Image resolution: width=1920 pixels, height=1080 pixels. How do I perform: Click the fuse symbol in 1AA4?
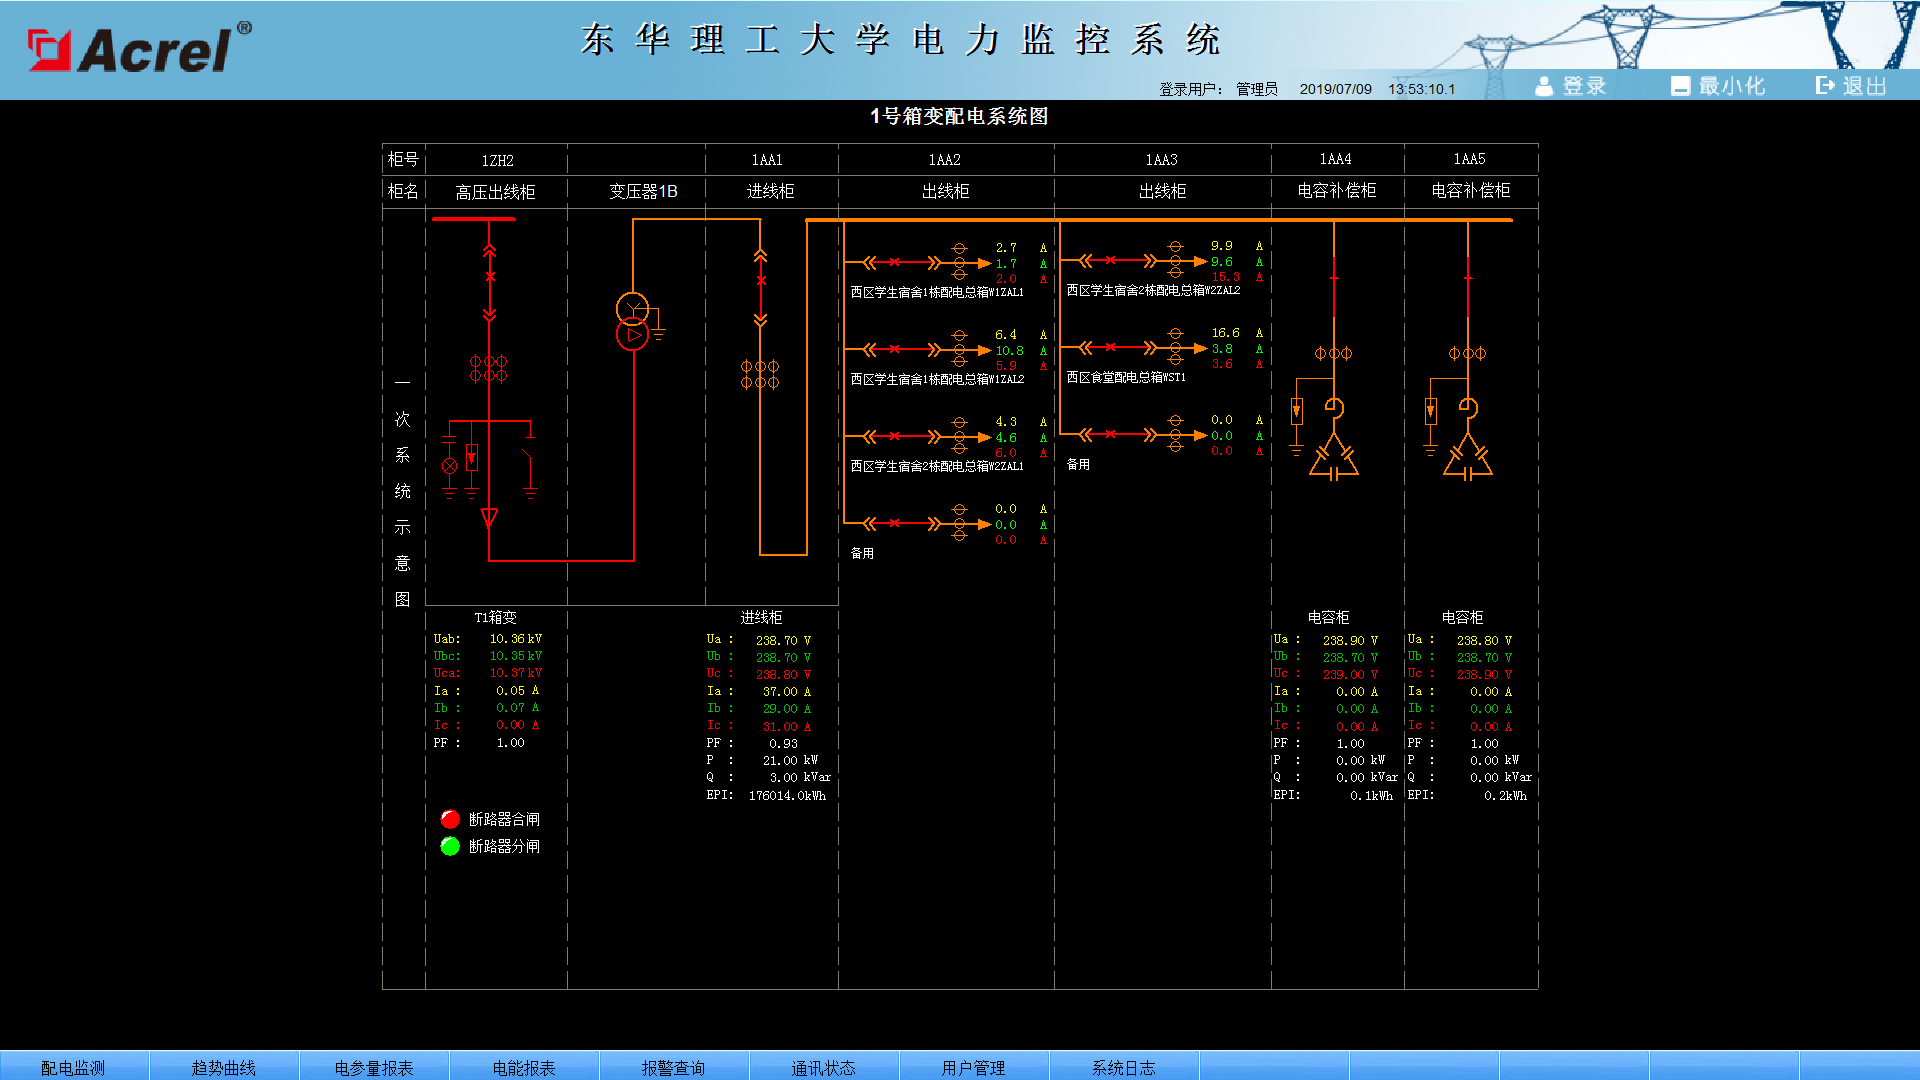(x=1297, y=412)
